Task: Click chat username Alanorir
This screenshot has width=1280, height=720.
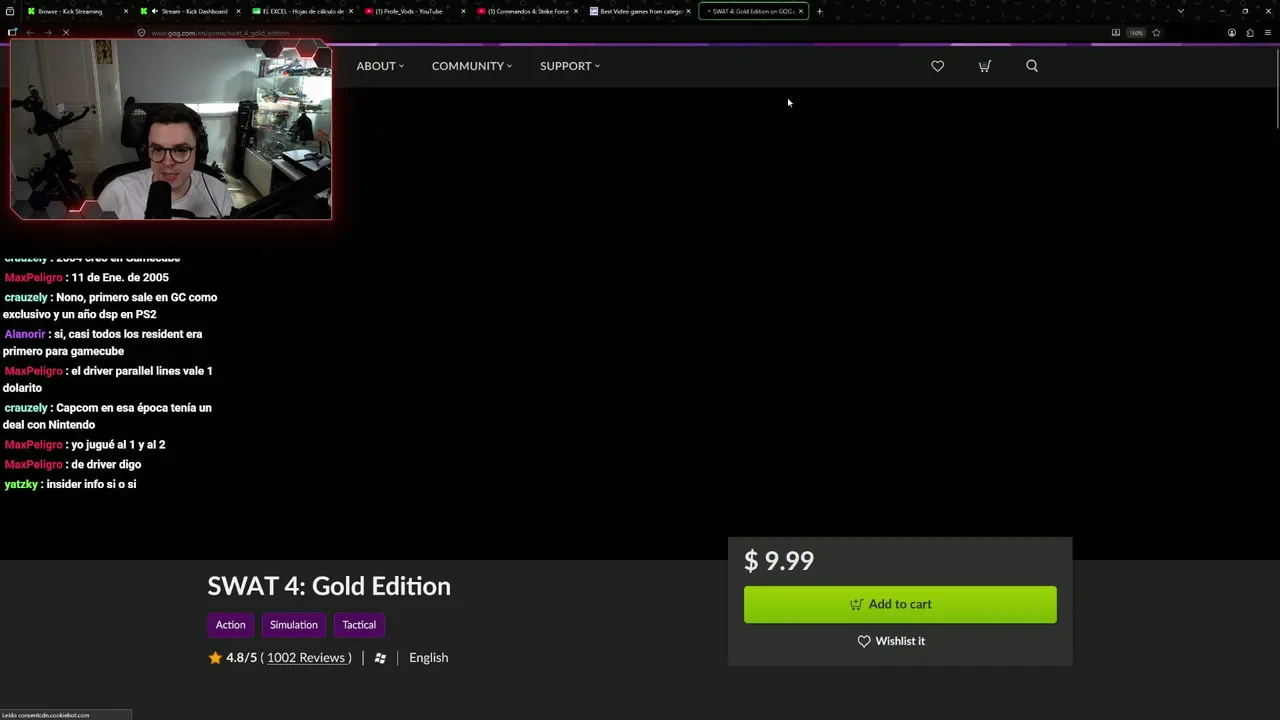Action: click(x=25, y=334)
